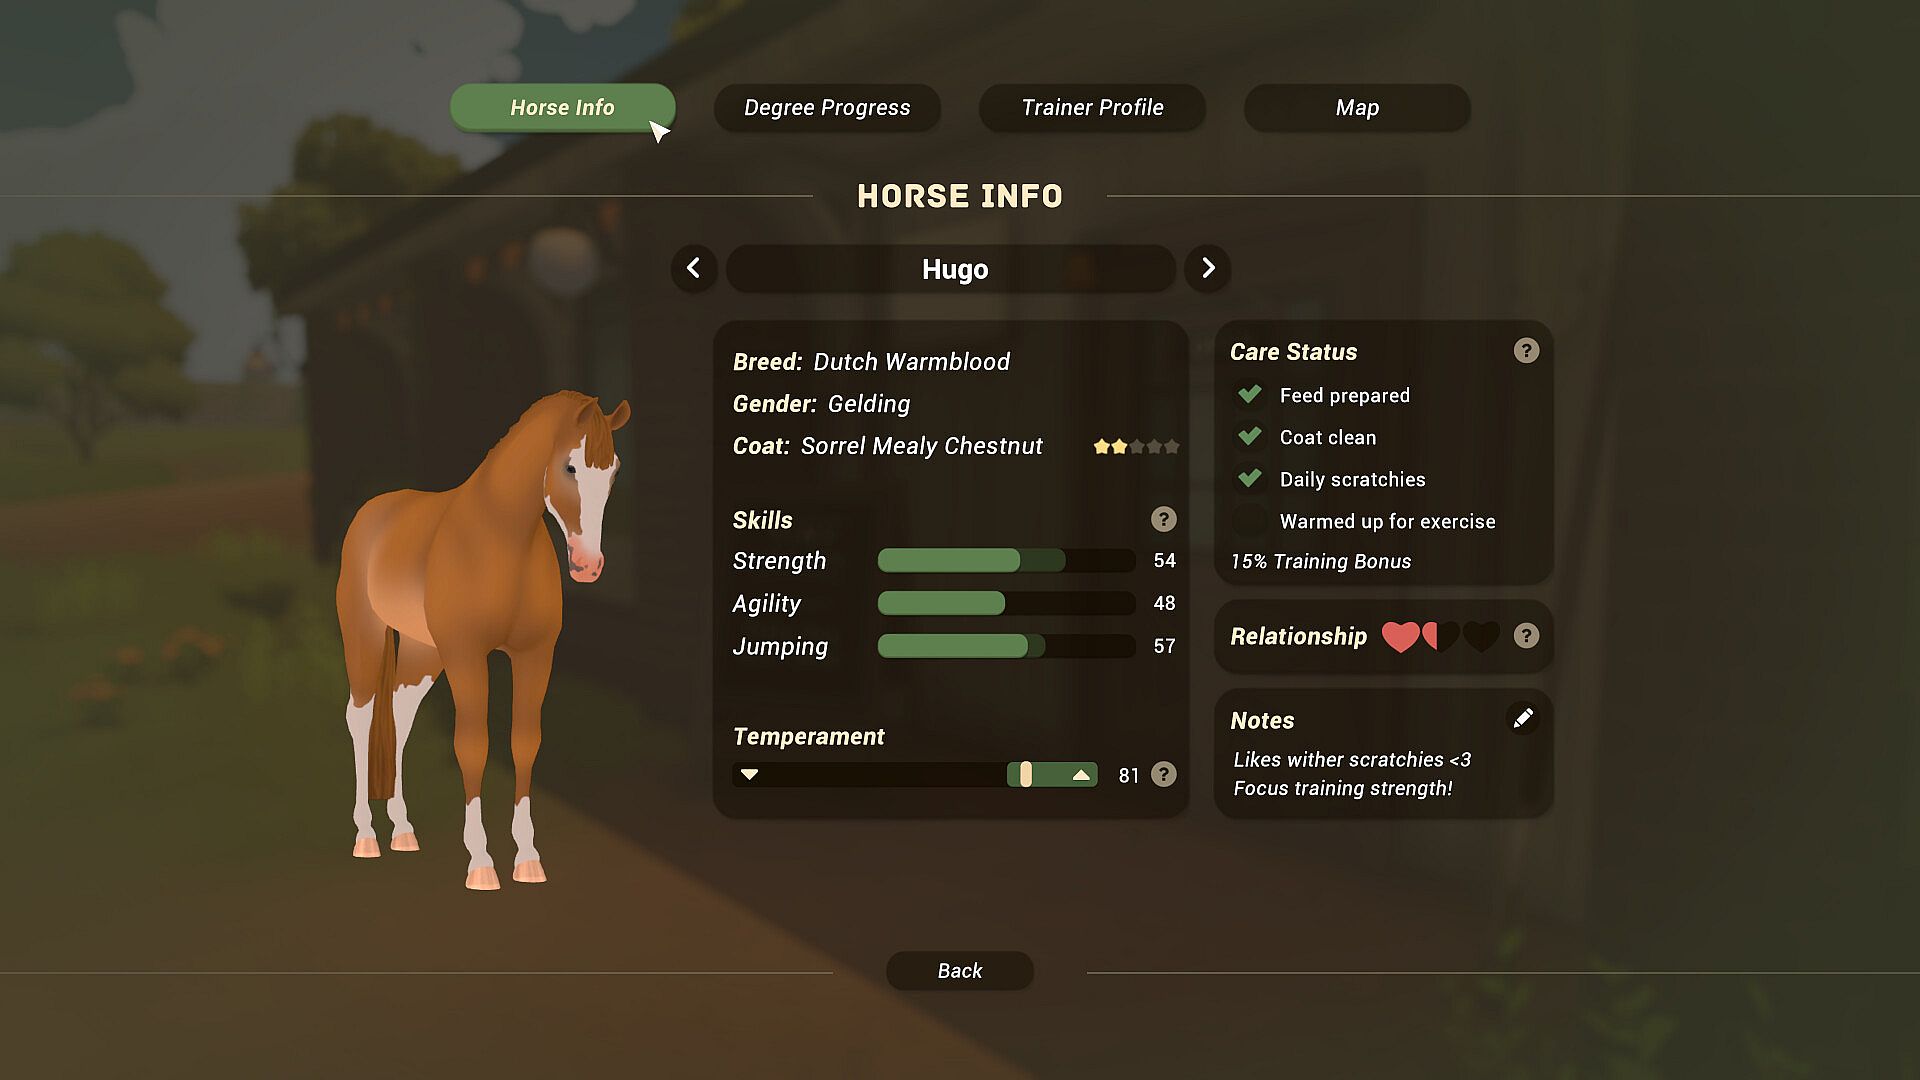Go to previous horse with left chevron
This screenshot has height=1080, width=1920.
[694, 268]
